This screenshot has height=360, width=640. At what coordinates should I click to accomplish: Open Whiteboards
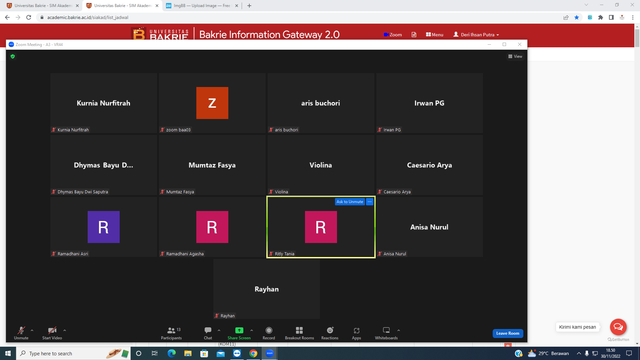386,333
